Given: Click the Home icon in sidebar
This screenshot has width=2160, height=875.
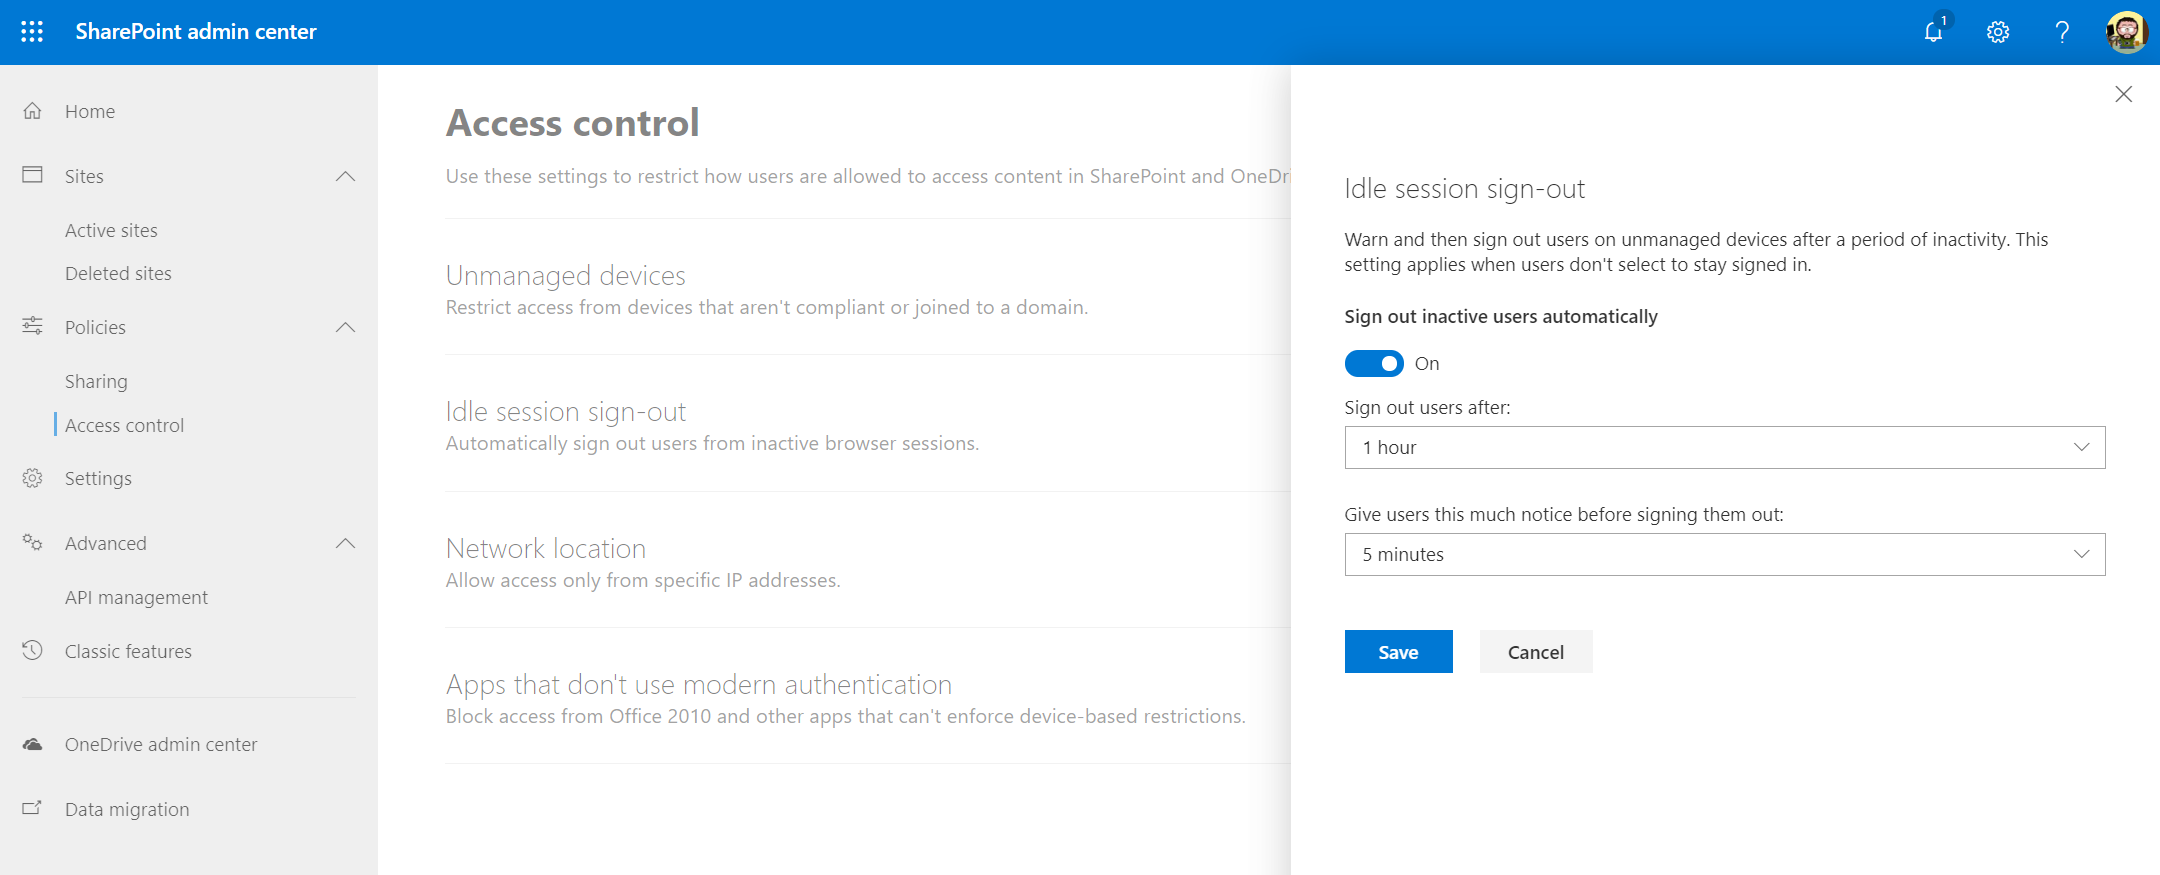Looking at the screenshot, I should [33, 111].
